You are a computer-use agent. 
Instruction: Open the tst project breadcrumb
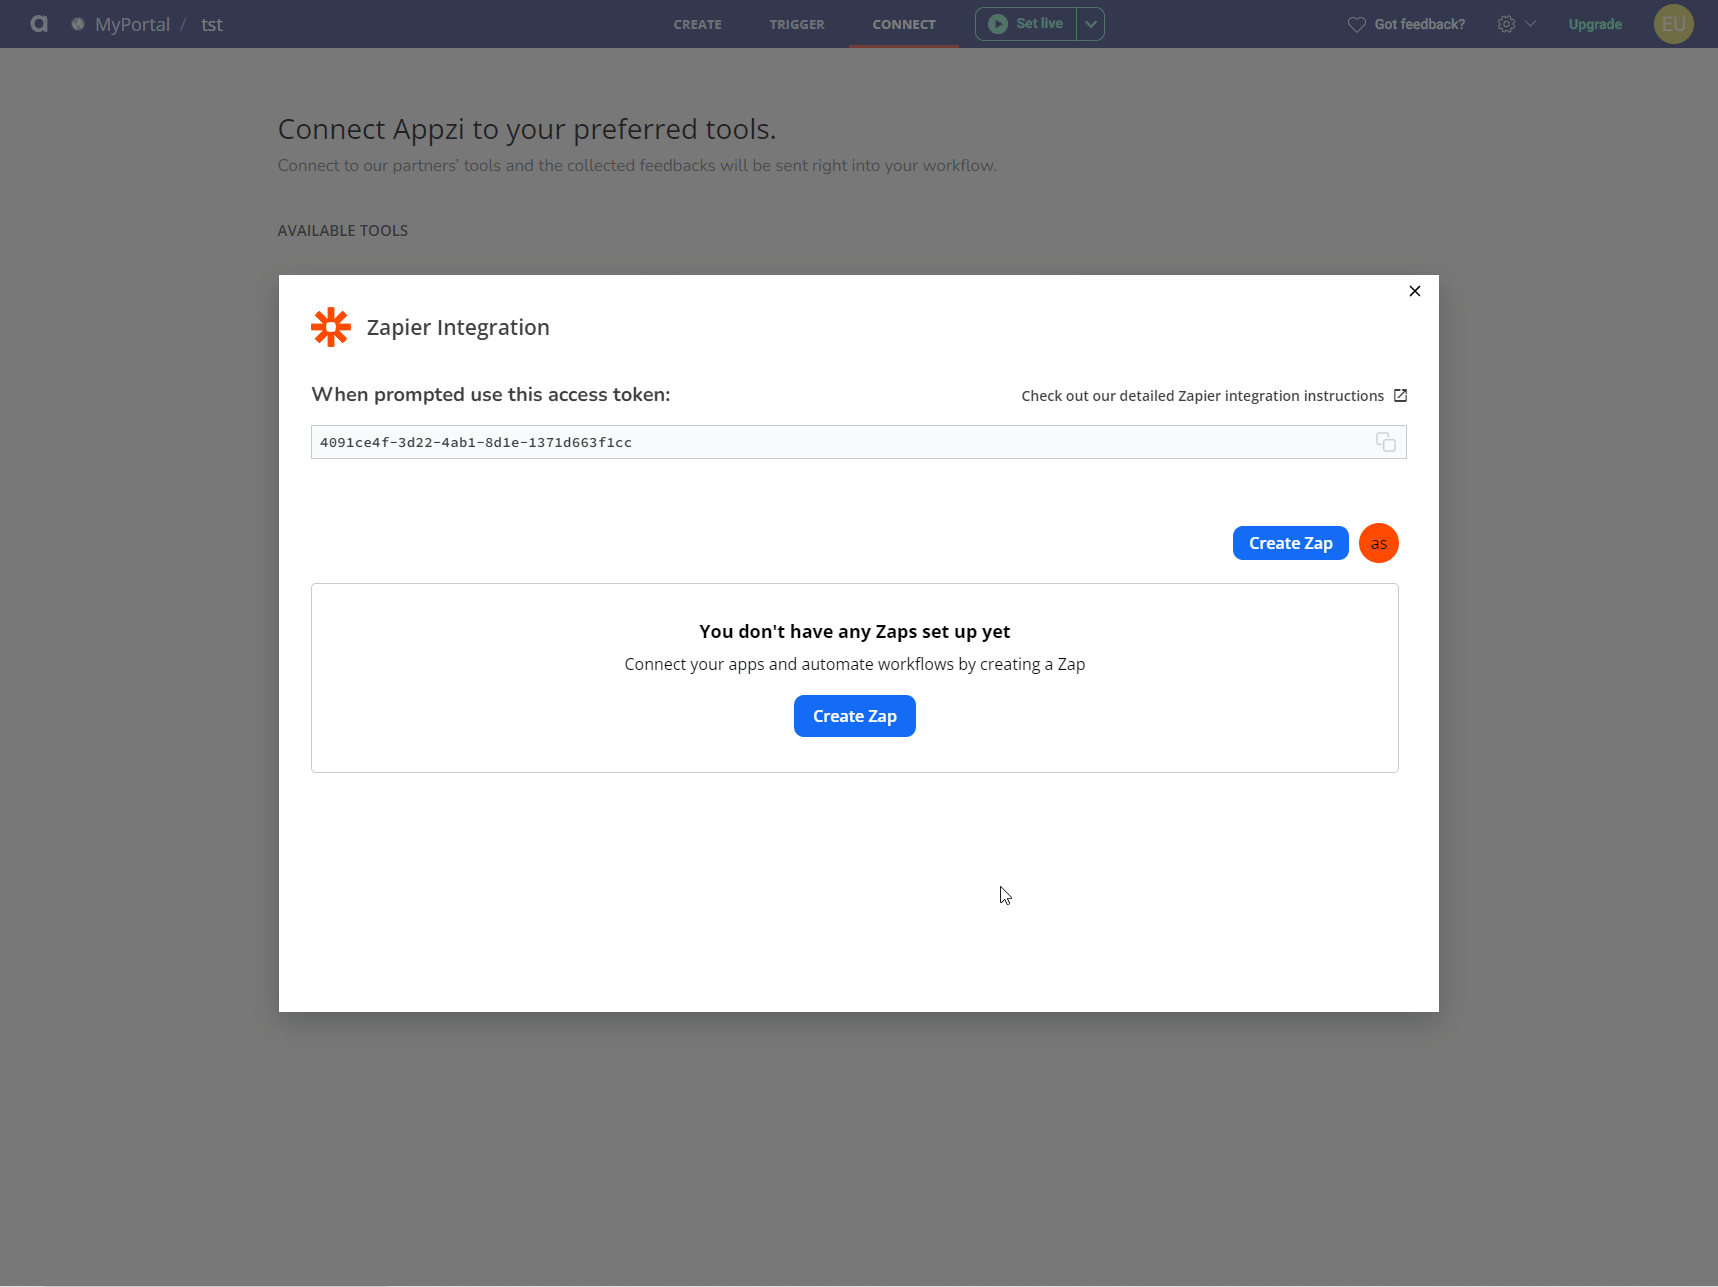click(212, 24)
